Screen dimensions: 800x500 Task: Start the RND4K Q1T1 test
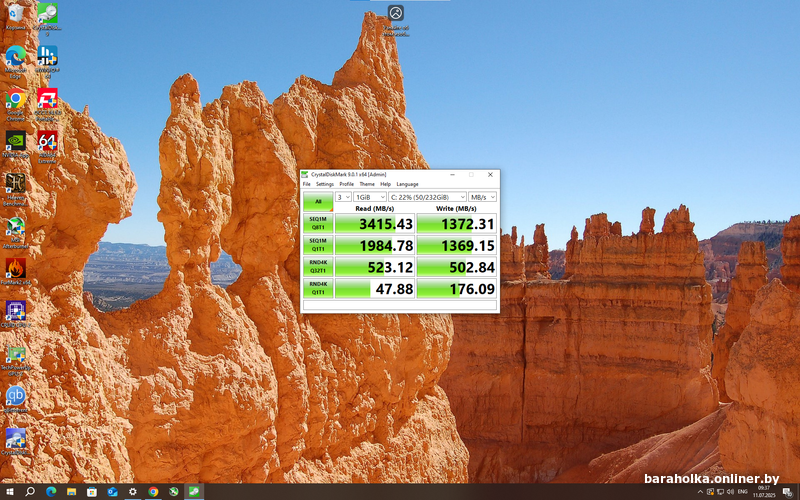pos(318,288)
